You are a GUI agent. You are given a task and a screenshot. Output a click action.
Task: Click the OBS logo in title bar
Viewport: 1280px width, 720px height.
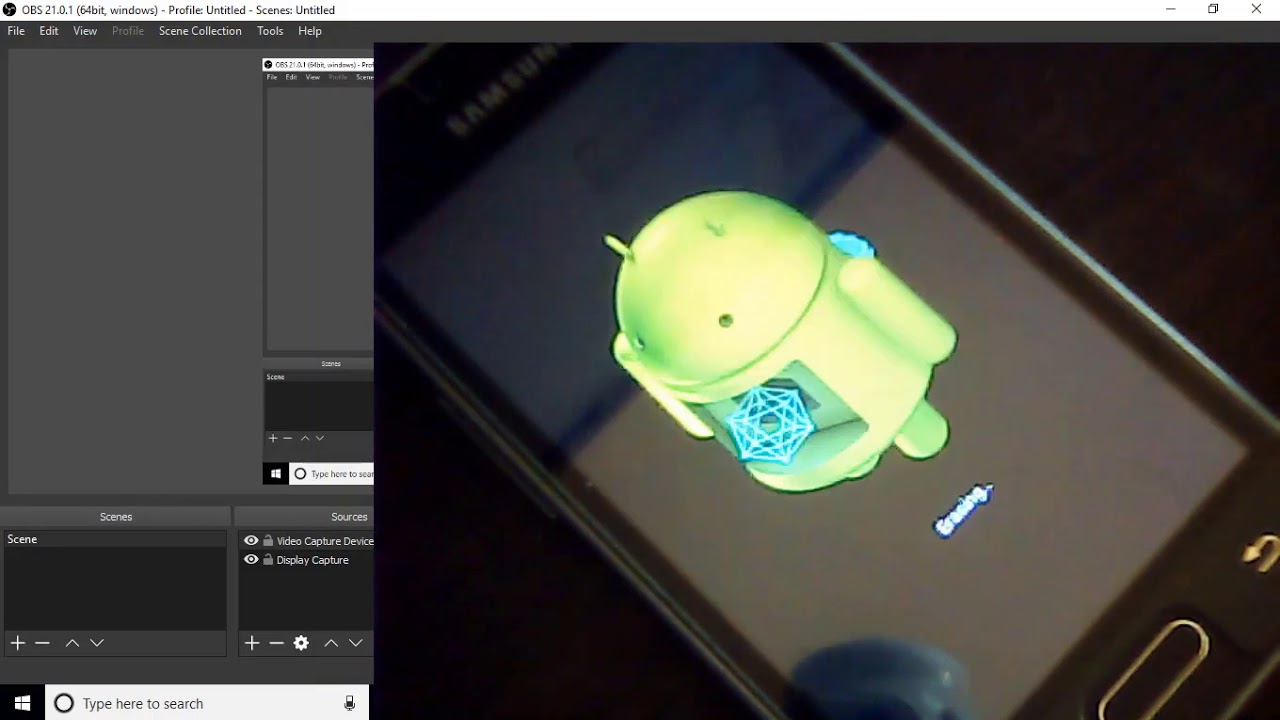click(10, 10)
